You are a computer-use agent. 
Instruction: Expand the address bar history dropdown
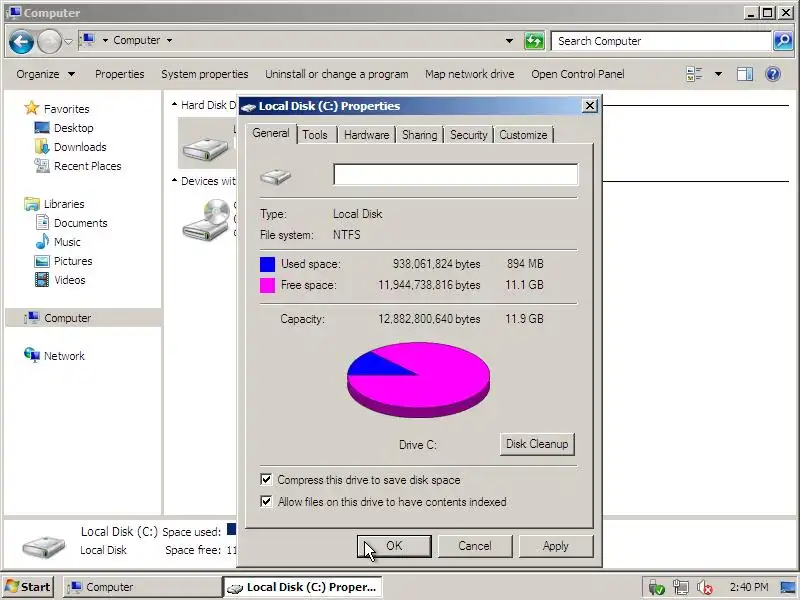(509, 41)
